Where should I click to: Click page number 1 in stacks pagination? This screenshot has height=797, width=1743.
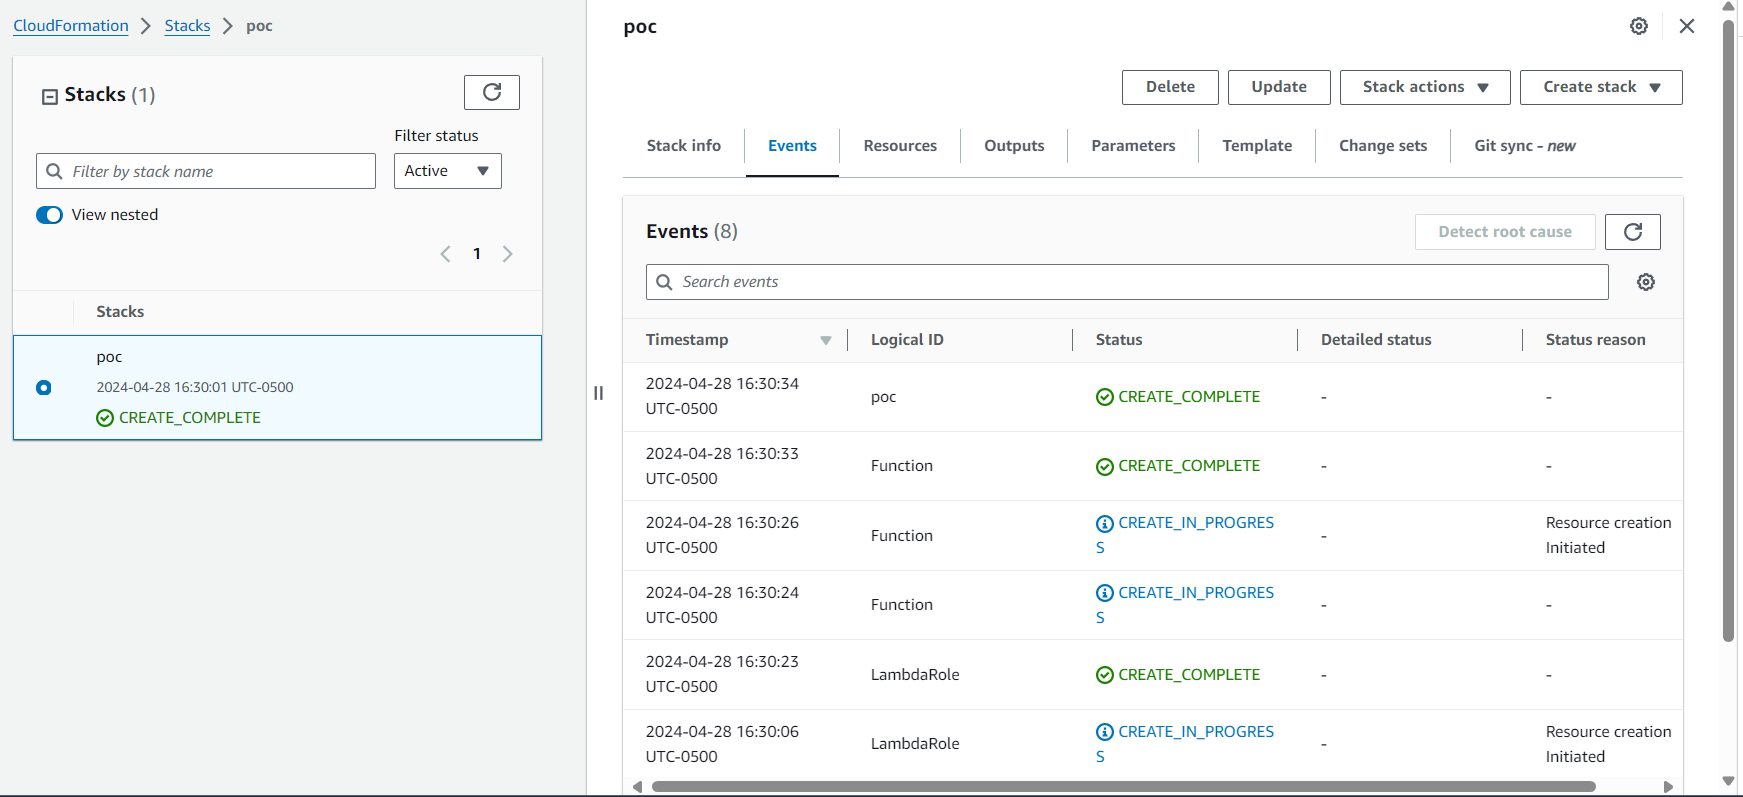(x=477, y=254)
